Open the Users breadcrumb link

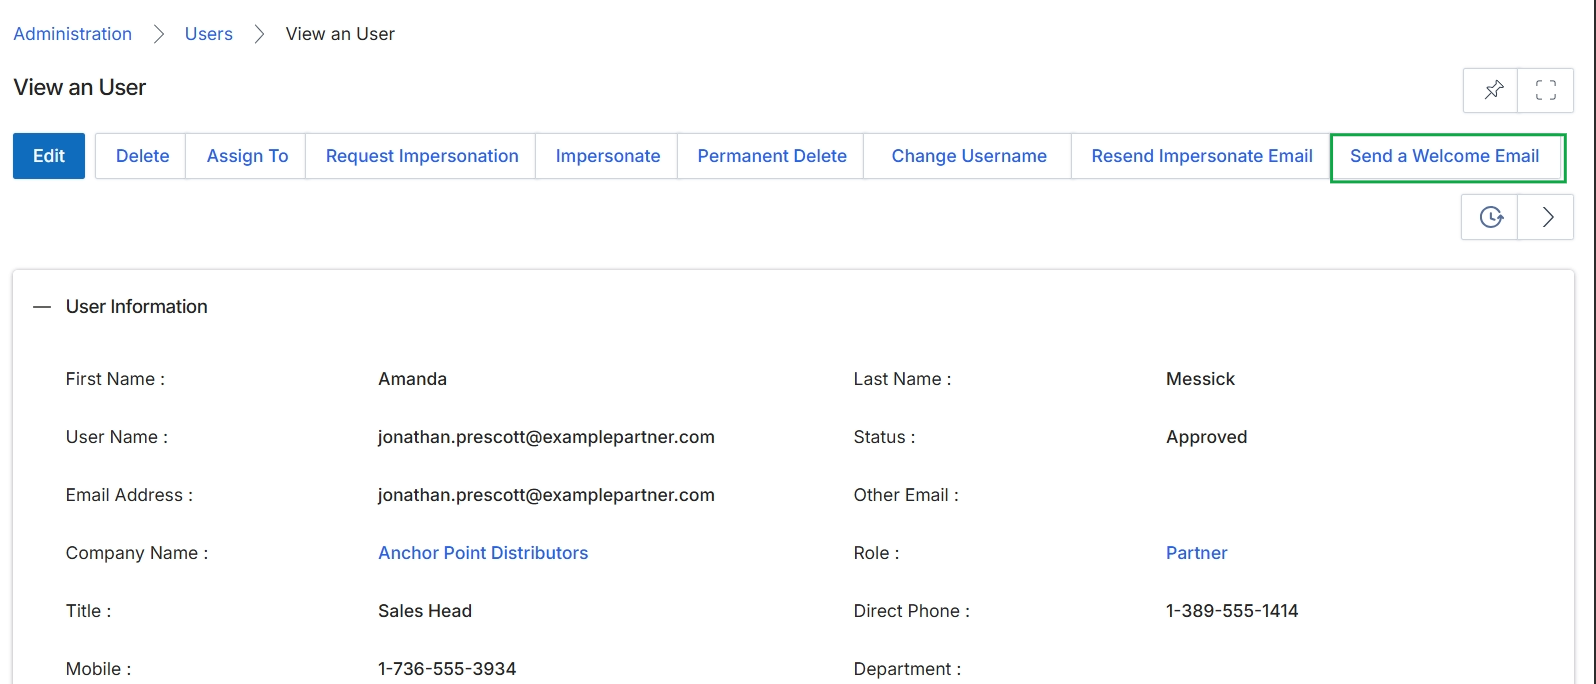(x=209, y=34)
